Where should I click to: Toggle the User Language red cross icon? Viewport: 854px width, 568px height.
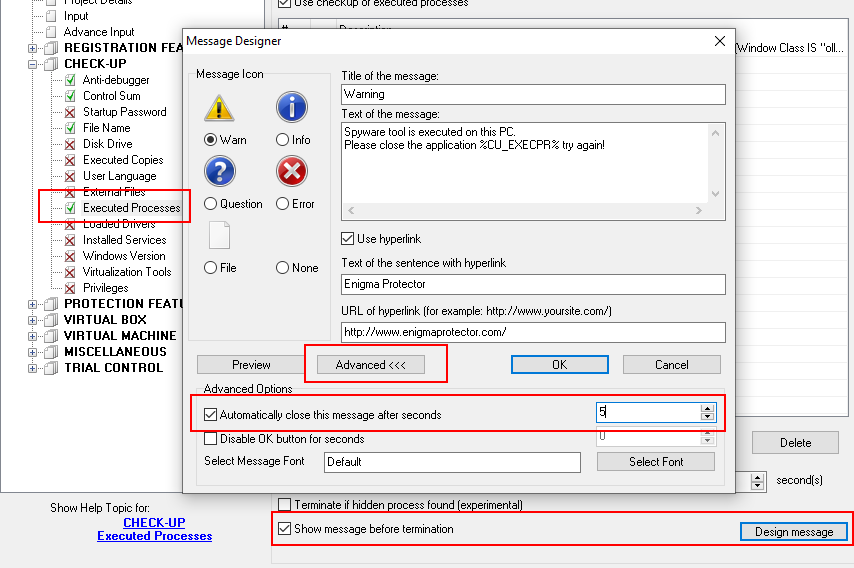point(70,176)
